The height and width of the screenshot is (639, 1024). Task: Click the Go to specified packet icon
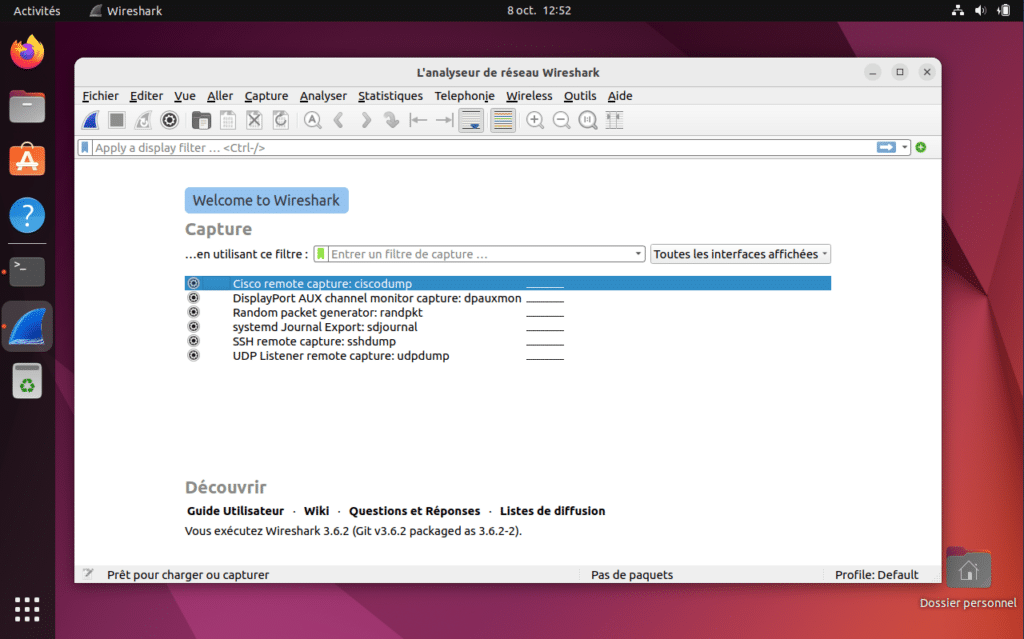[391, 120]
